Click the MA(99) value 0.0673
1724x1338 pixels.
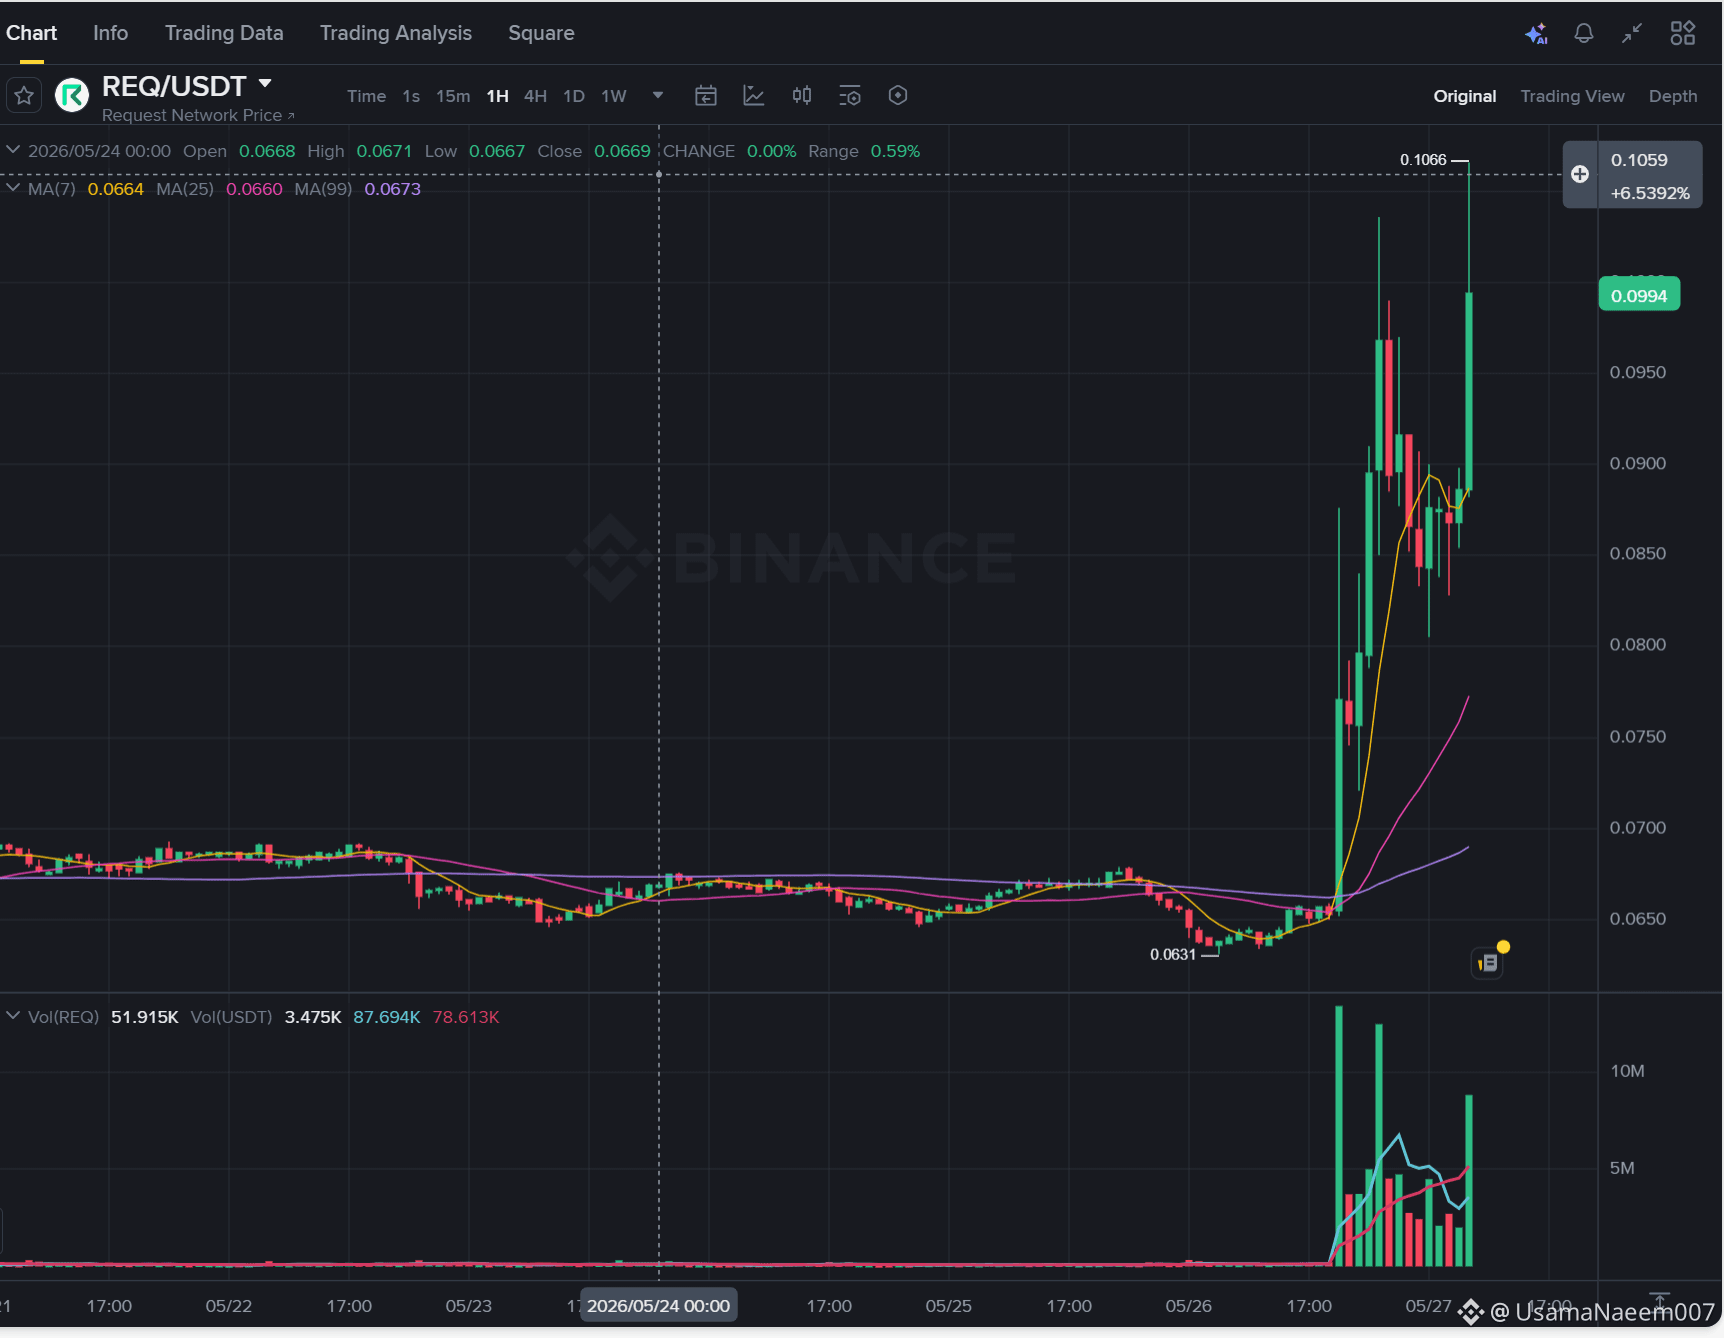point(392,189)
